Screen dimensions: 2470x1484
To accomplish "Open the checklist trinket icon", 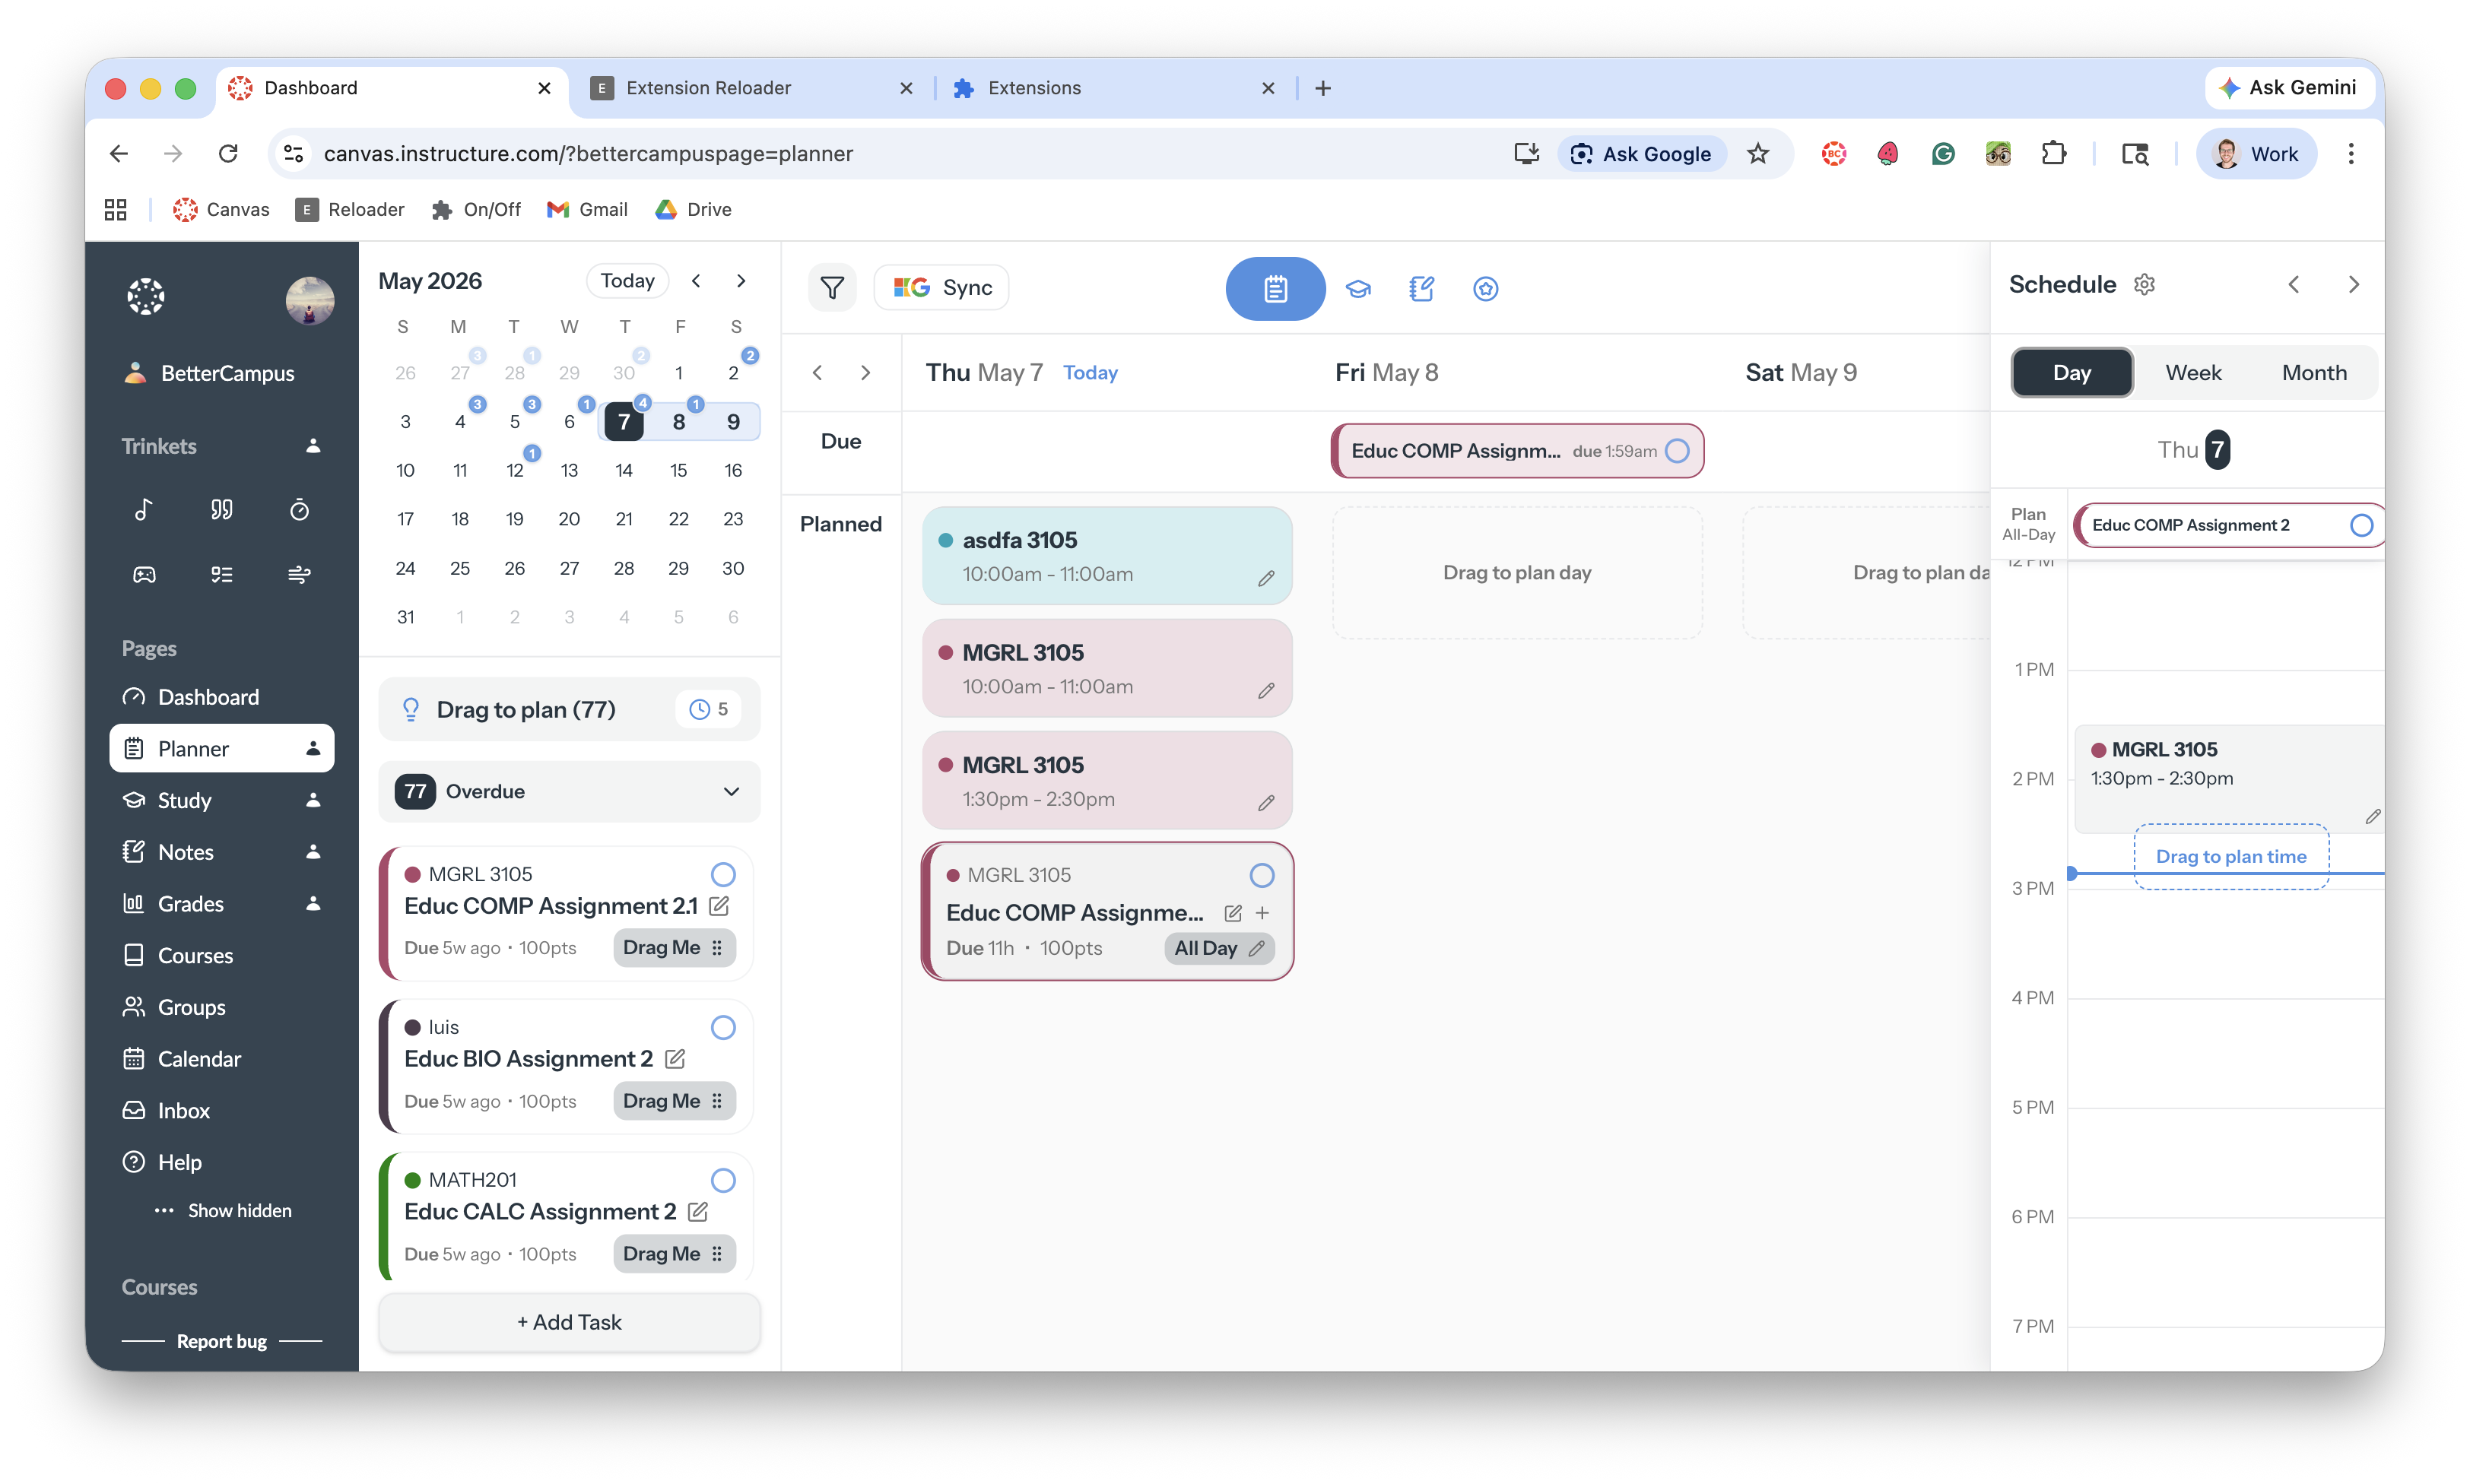I will tap(221, 574).
